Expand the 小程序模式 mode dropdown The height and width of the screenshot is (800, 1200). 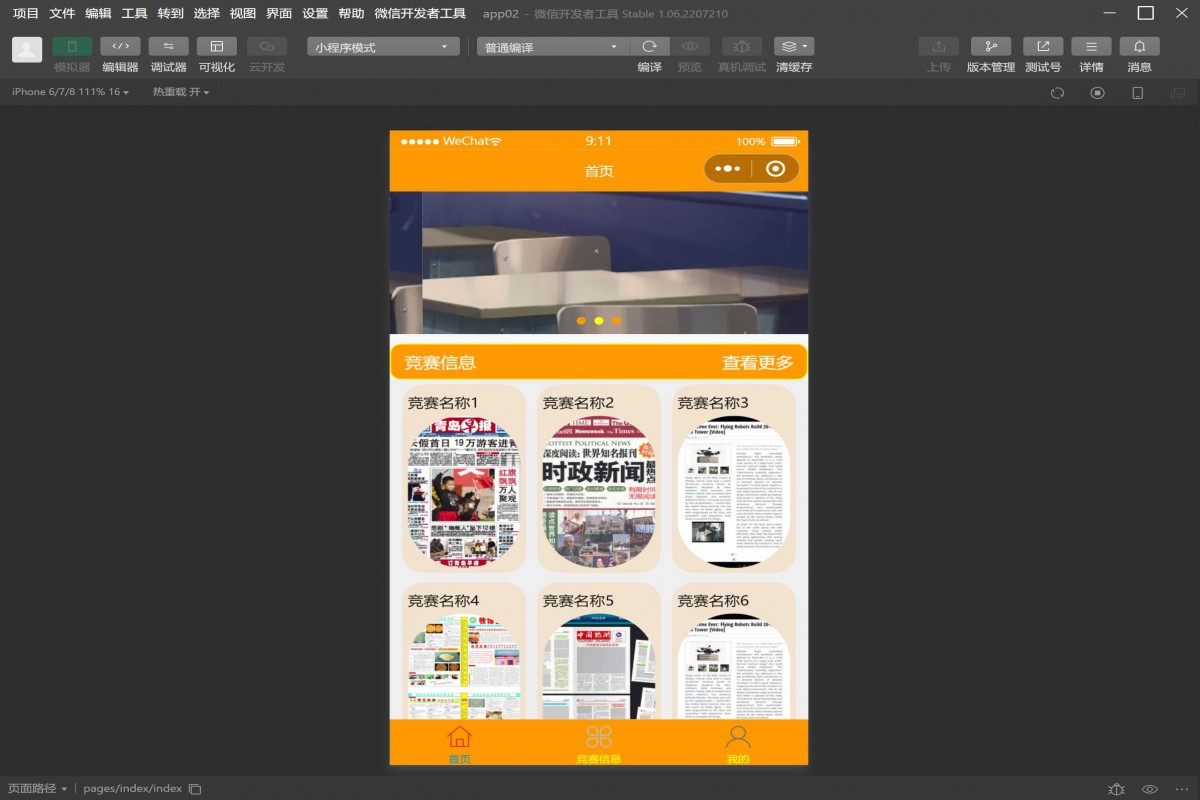click(x=383, y=47)
